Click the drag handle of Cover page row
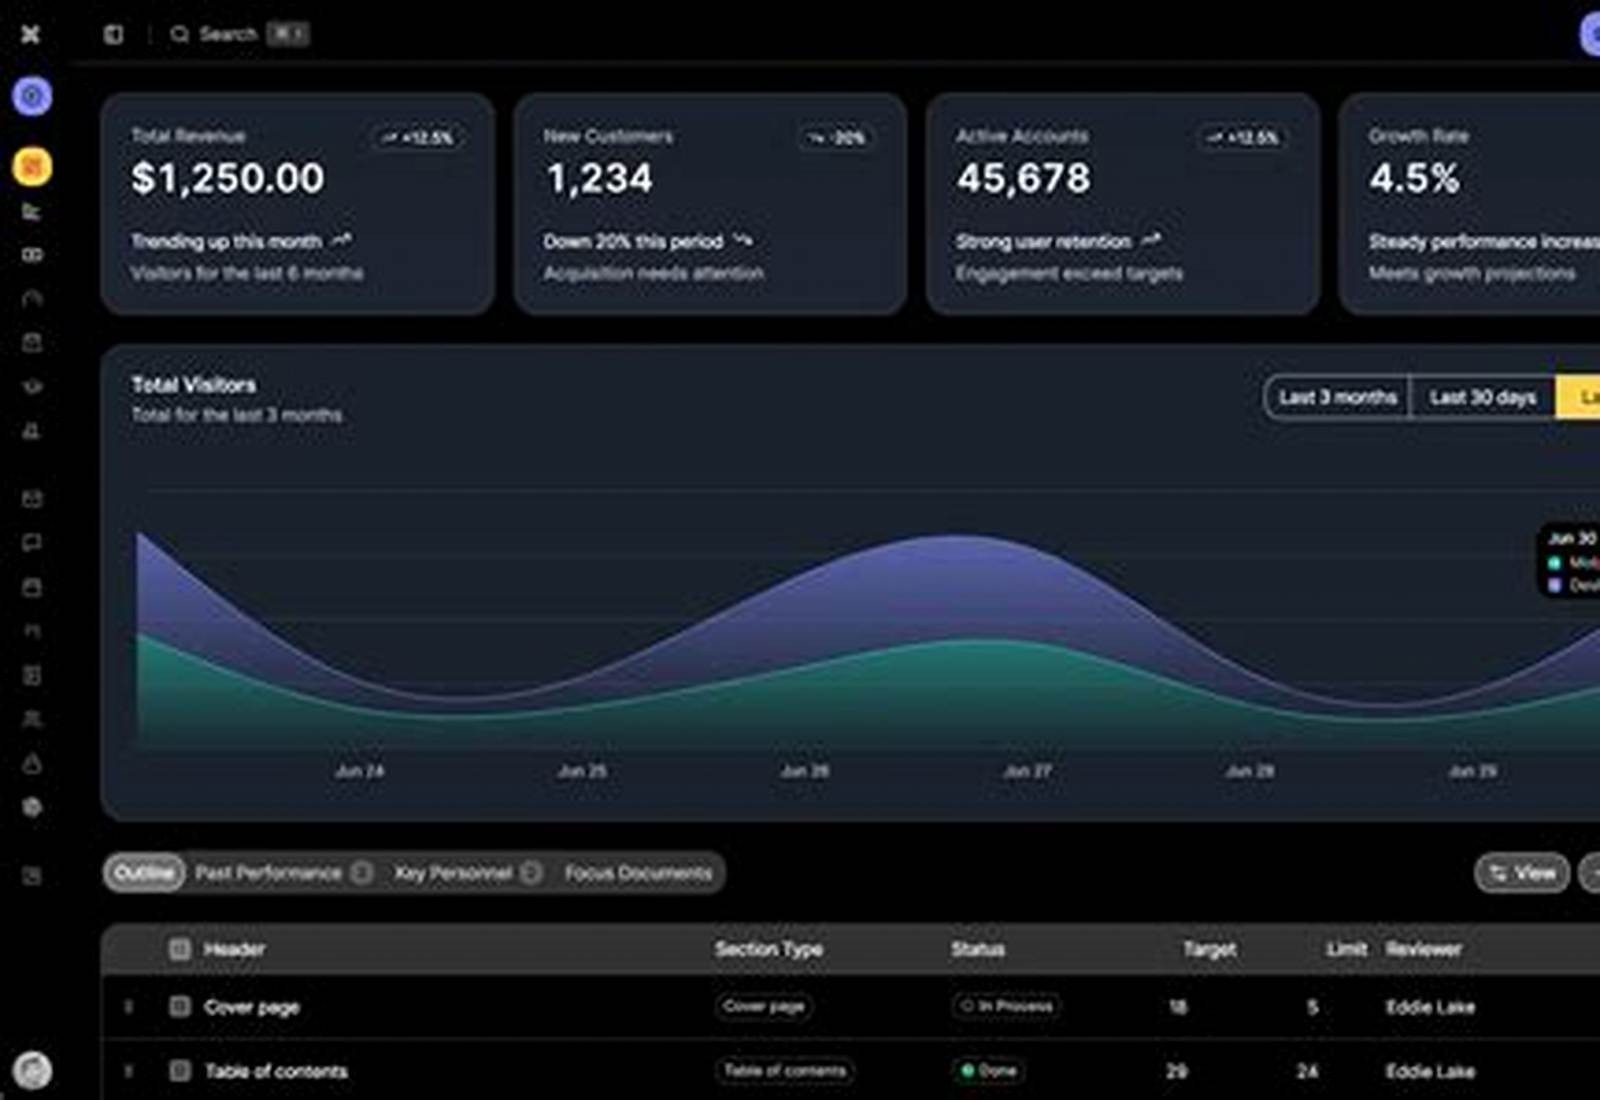The height and width of the screenshot is (1100, 1600). [x=128, y=1006]
